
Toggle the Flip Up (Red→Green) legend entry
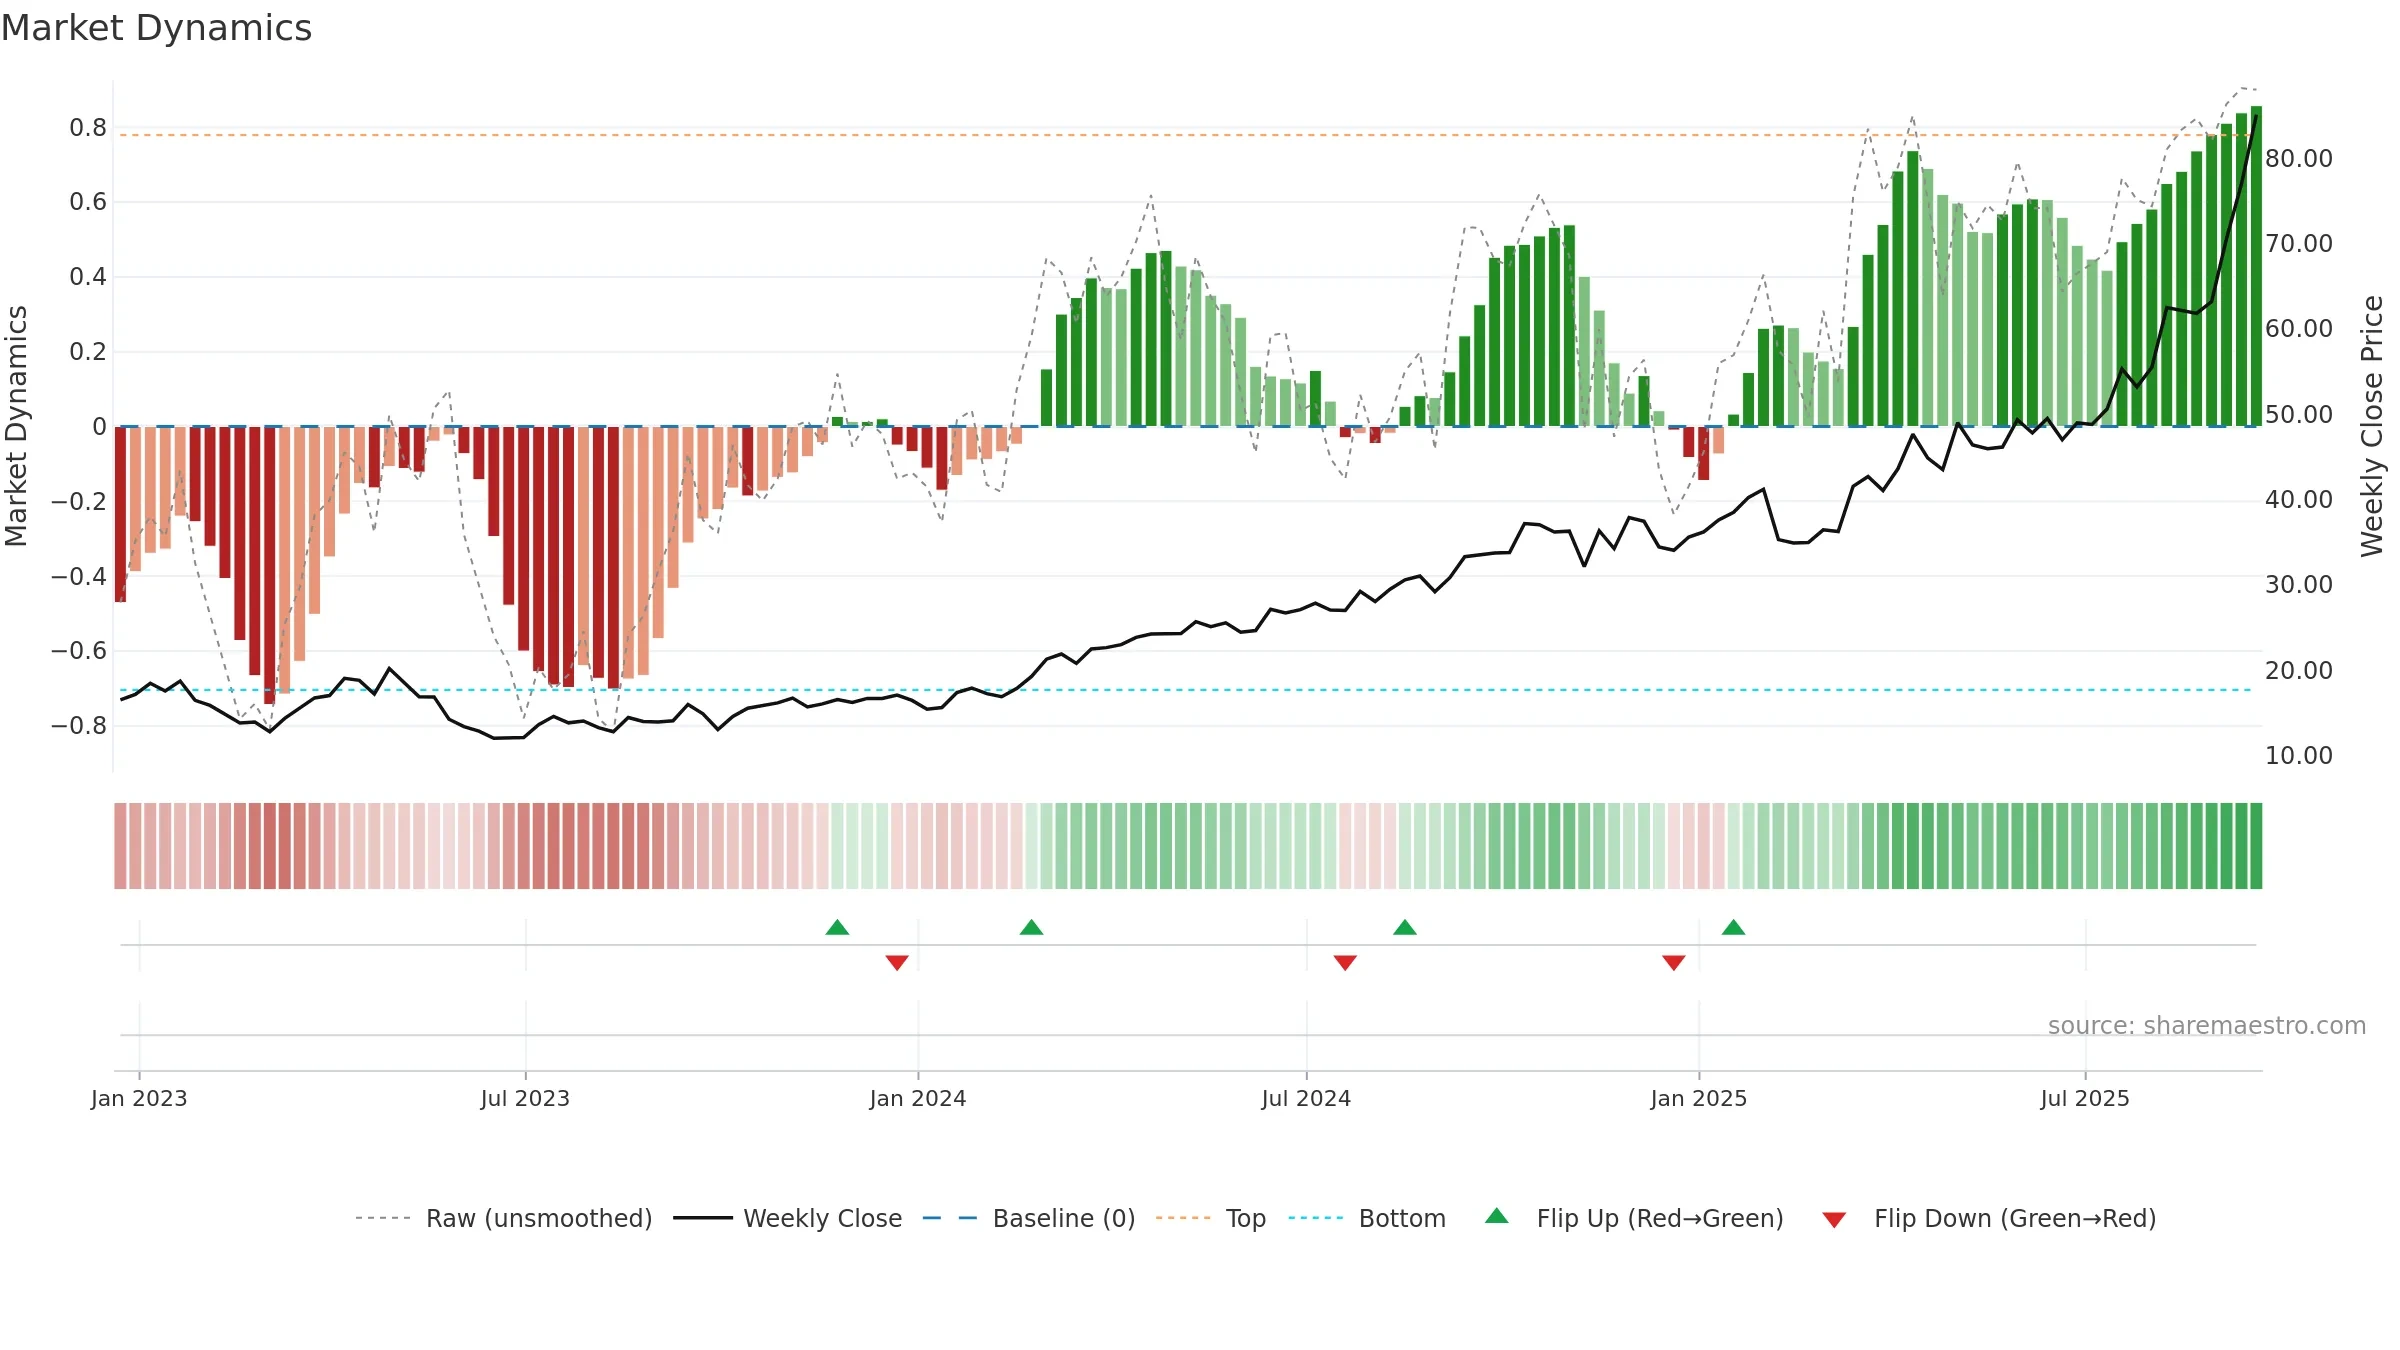[x=1634, y=1218]
